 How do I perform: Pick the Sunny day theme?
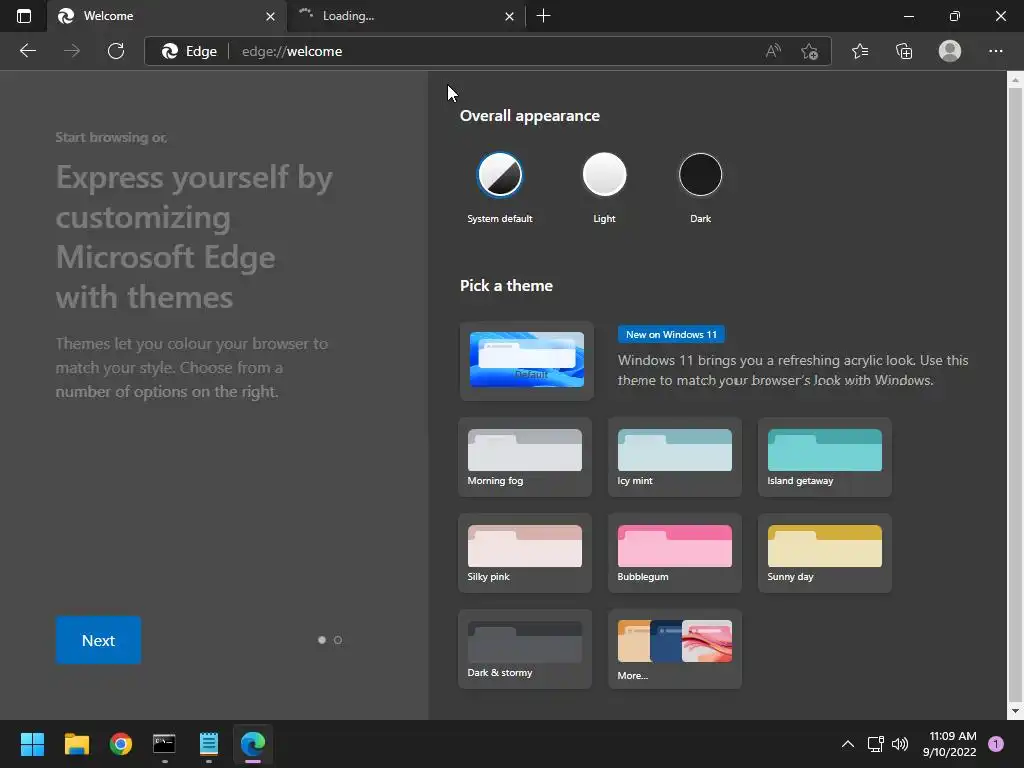(x=825, y=553)
